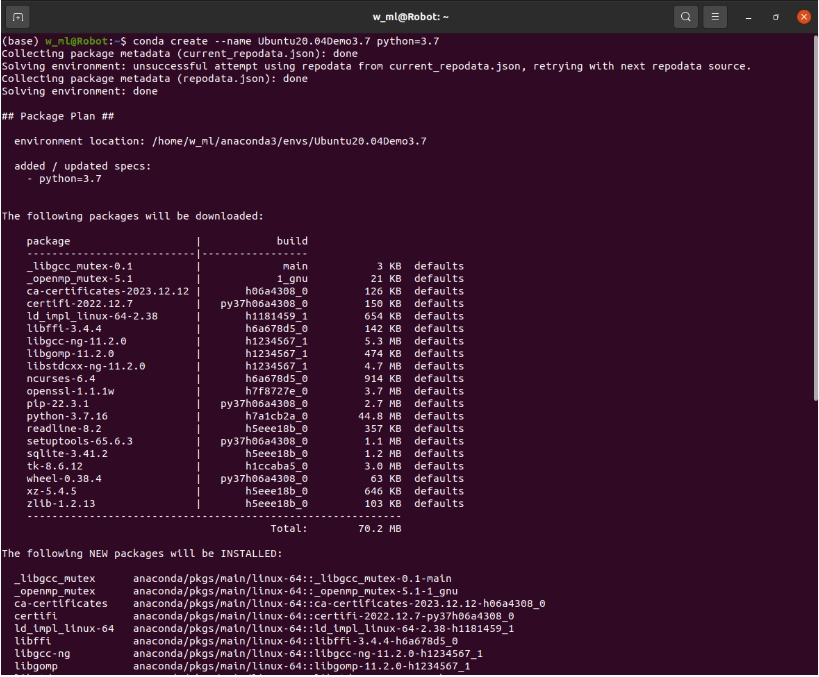Image resolution: width=819 pixels, height=677 pixels.
Task: Click 'The following NEW packages will be INSTALLED' line
Action: (x=142, y=553)
